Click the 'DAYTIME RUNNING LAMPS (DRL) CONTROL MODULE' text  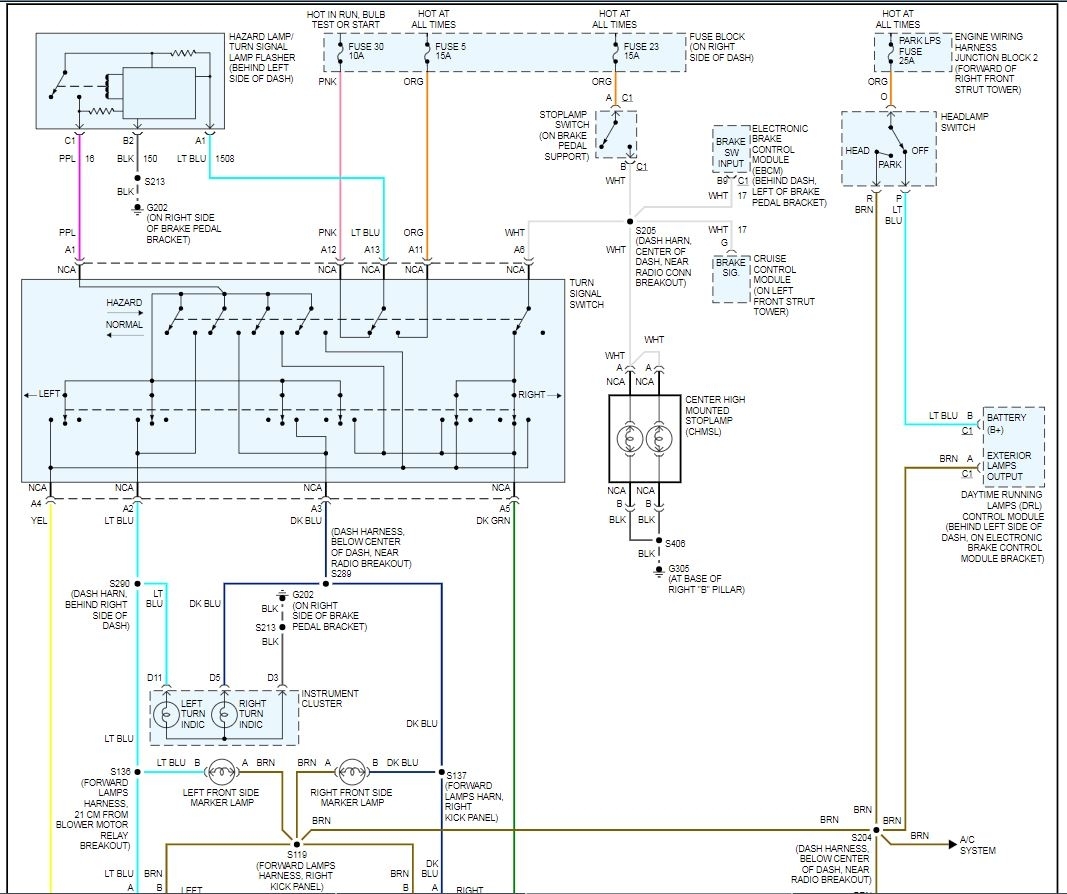pyautogui.click(x=1002, y=506)
